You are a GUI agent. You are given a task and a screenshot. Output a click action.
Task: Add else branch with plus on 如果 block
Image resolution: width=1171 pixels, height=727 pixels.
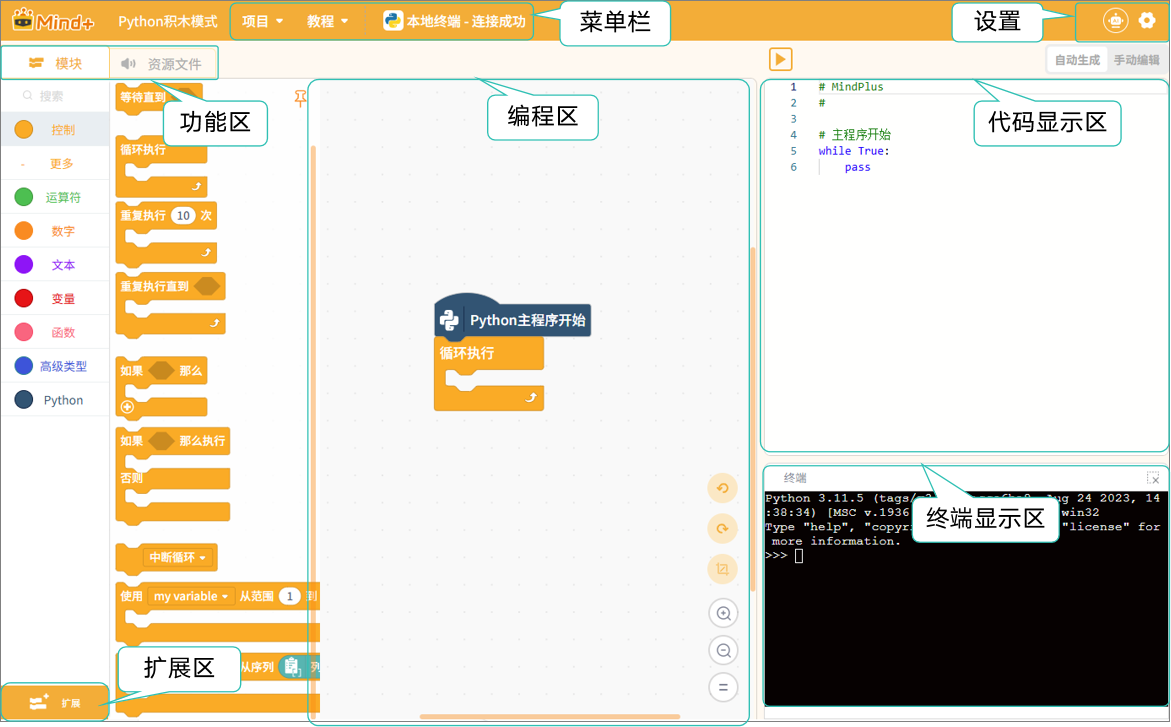pos(127,407)
